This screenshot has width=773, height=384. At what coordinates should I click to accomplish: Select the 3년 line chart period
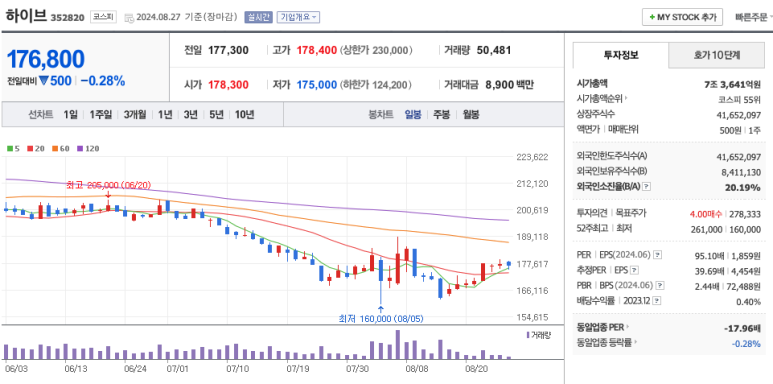pyautogui.click(x=190, y=115)
